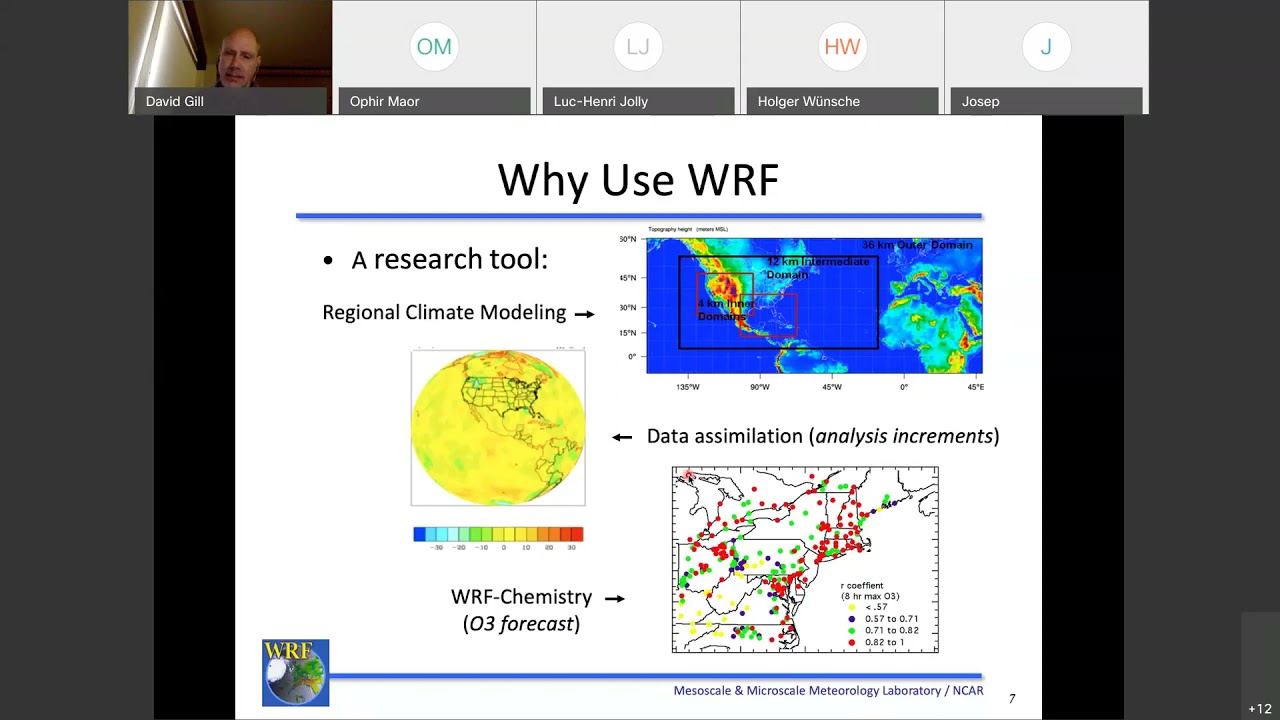Screen dimensions: 1280x720
Task: Click 'Mesoscale & Microscale Meteorology Laboratory / NCAR' footer
Action: 828,691
